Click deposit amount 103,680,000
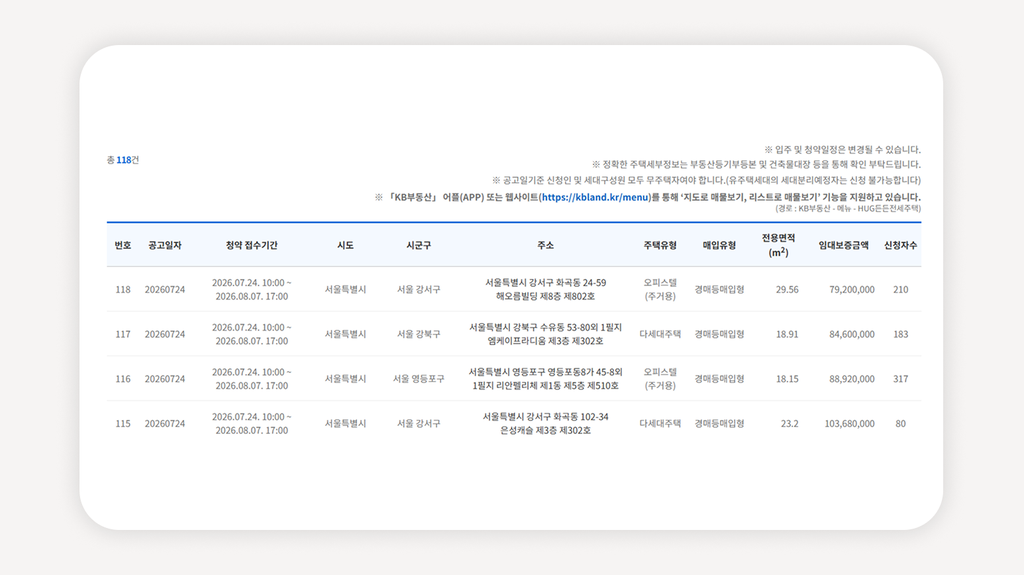The image size is (1024, 575). coord(849,423)
